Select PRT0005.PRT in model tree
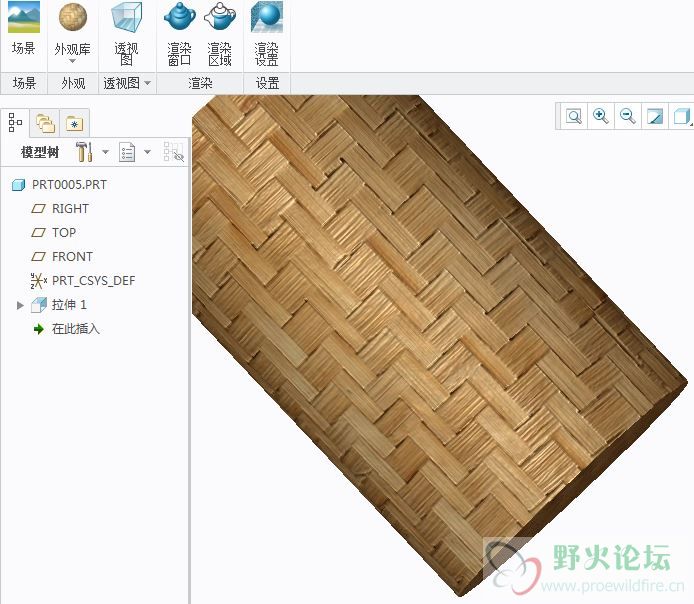Screen dimensions: 694x604 69,185
